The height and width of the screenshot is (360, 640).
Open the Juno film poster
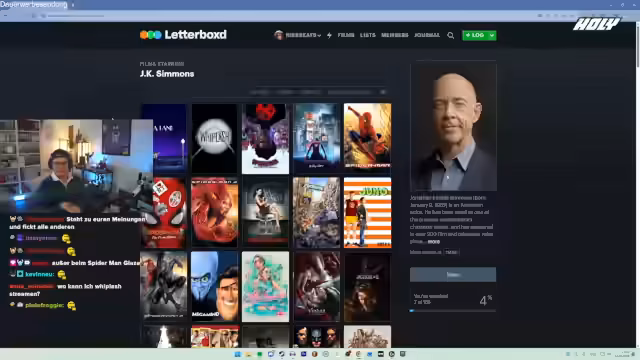tap(367, 213)
